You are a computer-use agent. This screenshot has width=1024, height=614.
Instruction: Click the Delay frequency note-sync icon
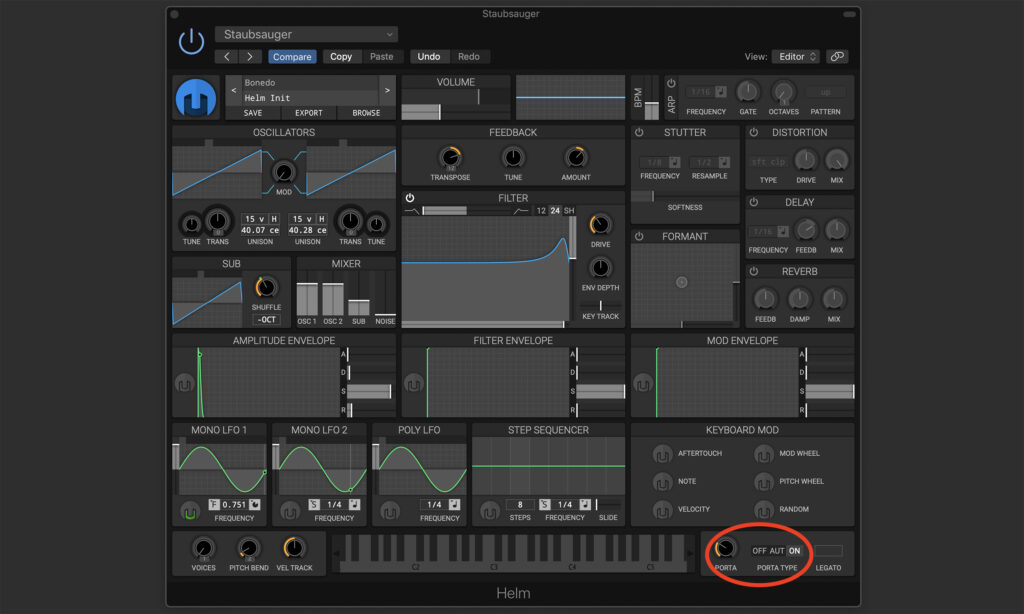782,231
